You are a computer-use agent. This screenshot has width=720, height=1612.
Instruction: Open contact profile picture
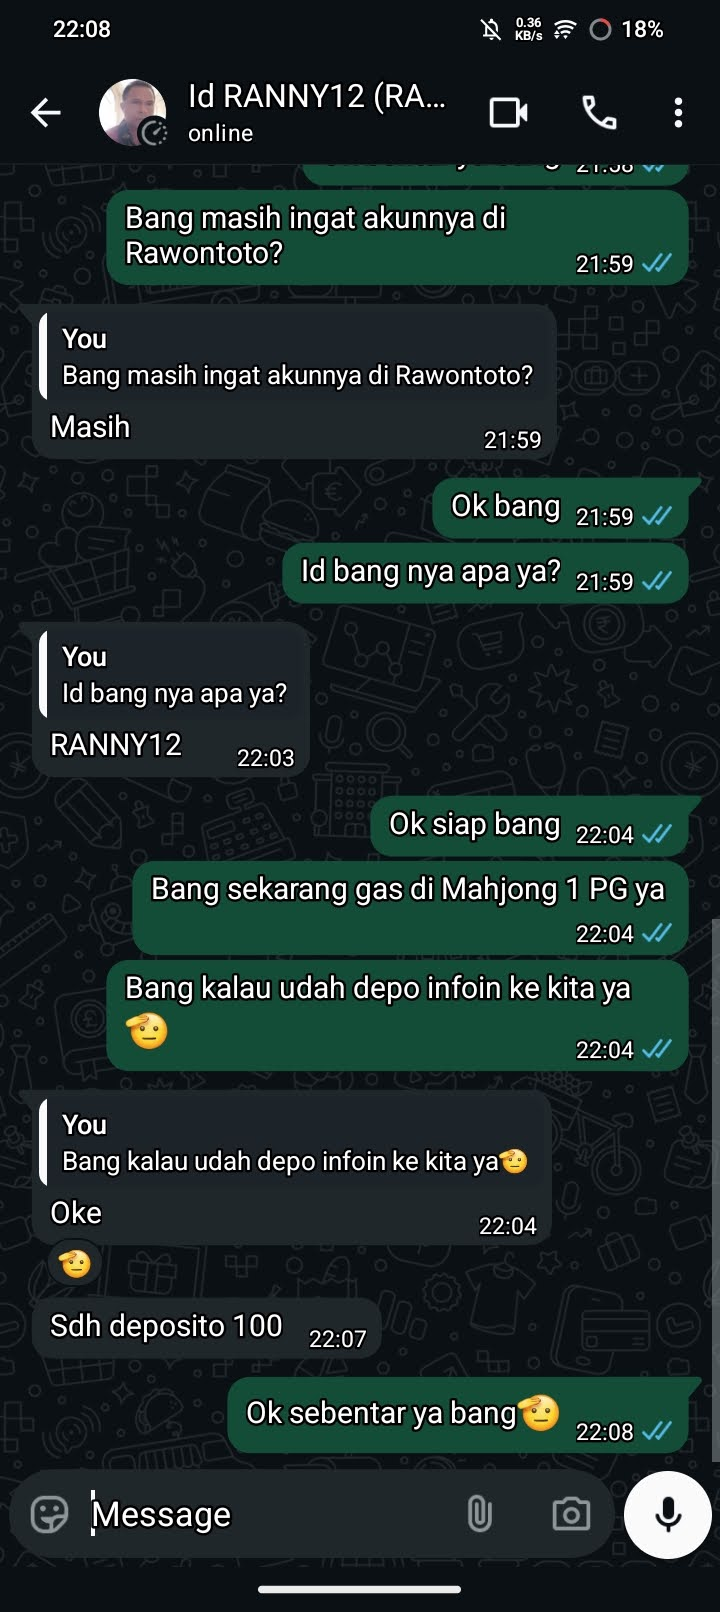point(132,113)
